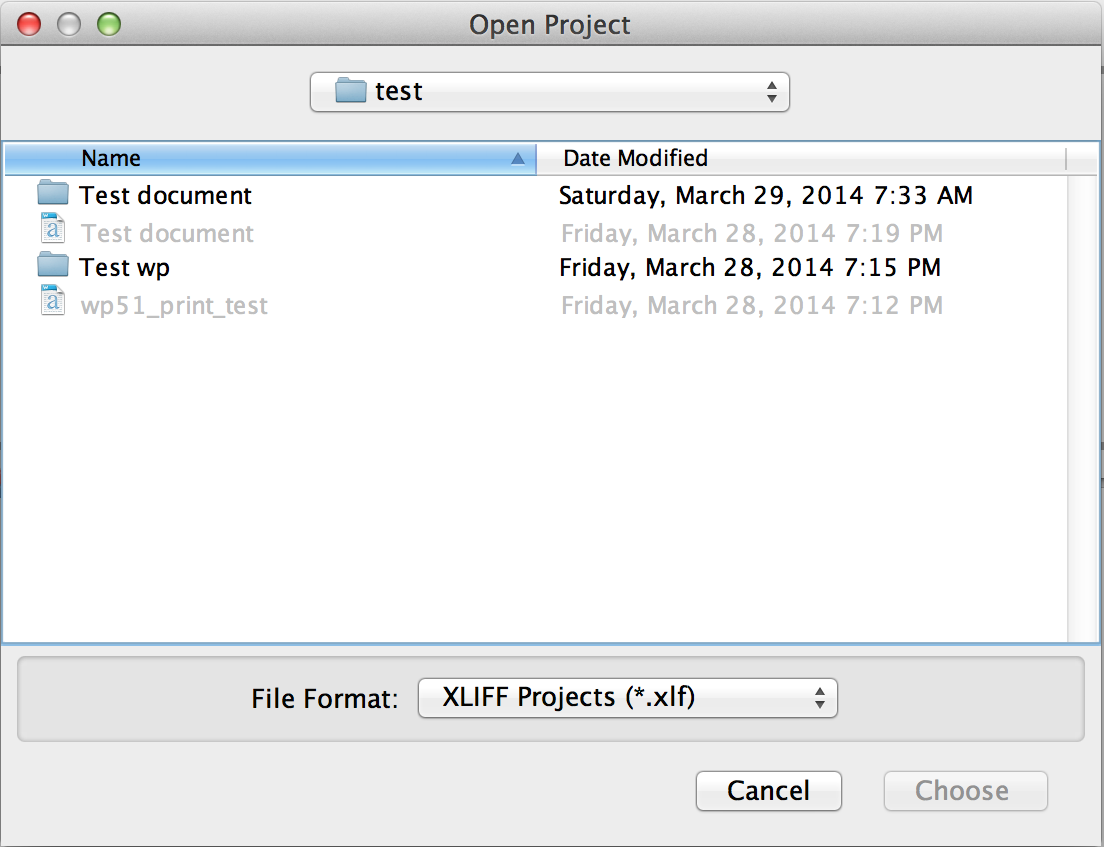Select the greyed Test document file name
Viewport: 1104px width, 847px height.
(x=167, y=233)
